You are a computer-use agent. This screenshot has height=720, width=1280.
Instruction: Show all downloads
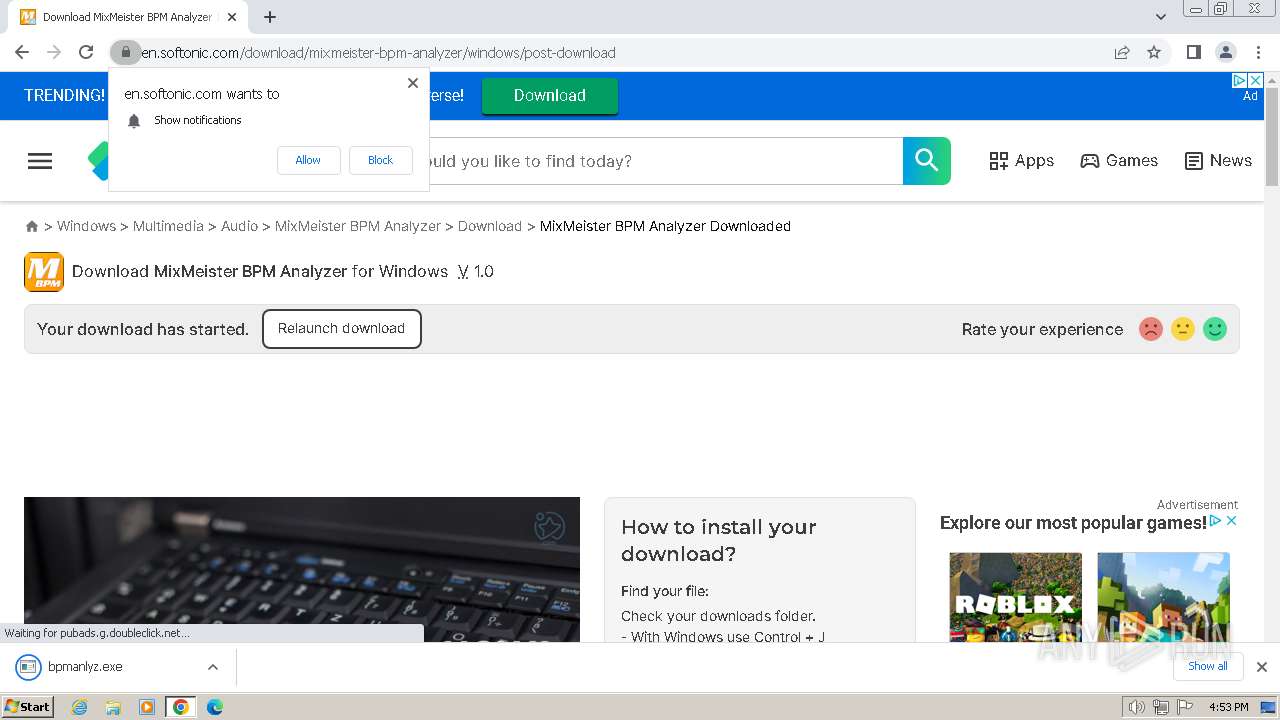click(x=1208, y=667)
